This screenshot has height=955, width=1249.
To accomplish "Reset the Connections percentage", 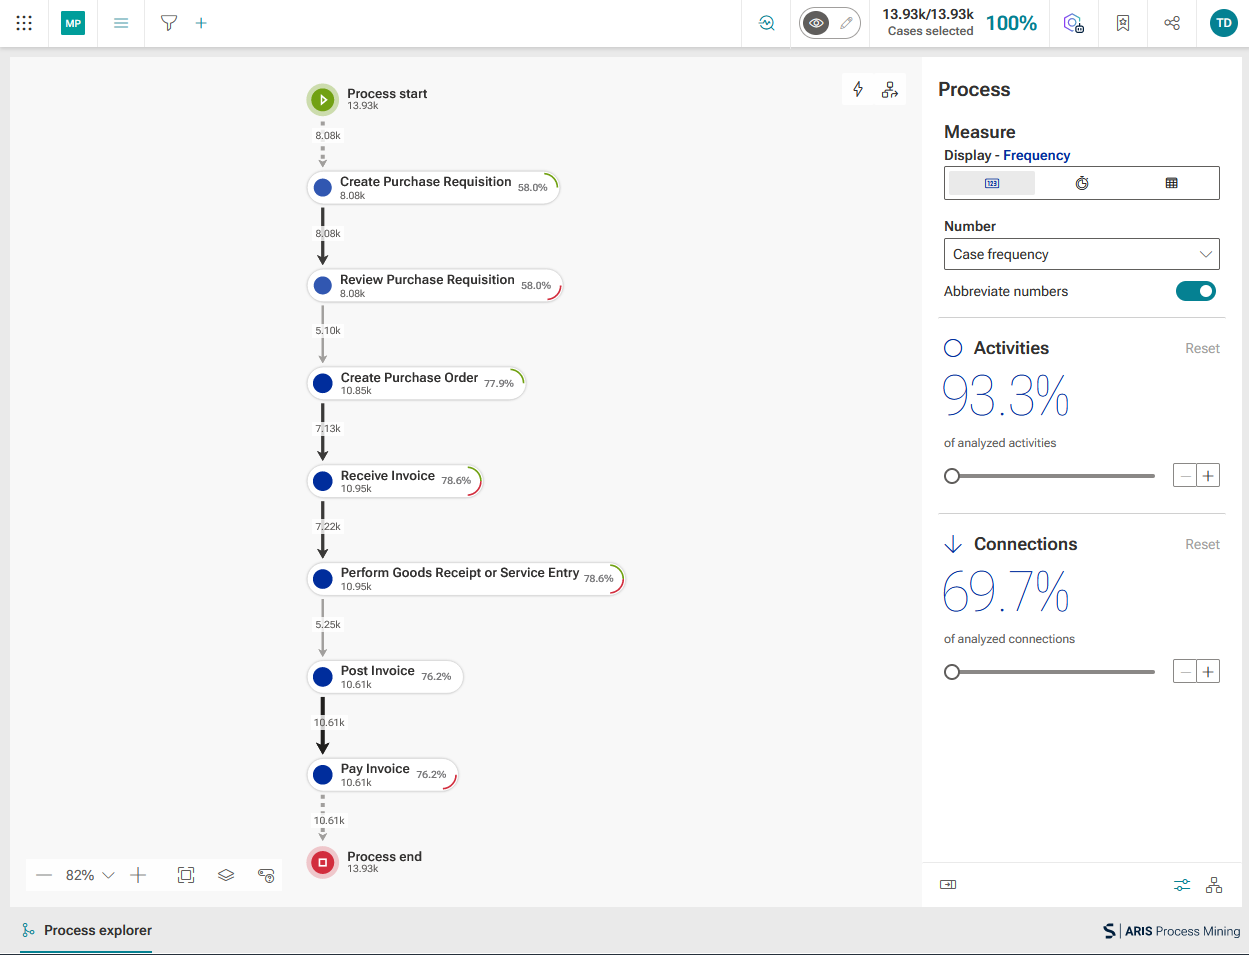I will point(1202,544).
